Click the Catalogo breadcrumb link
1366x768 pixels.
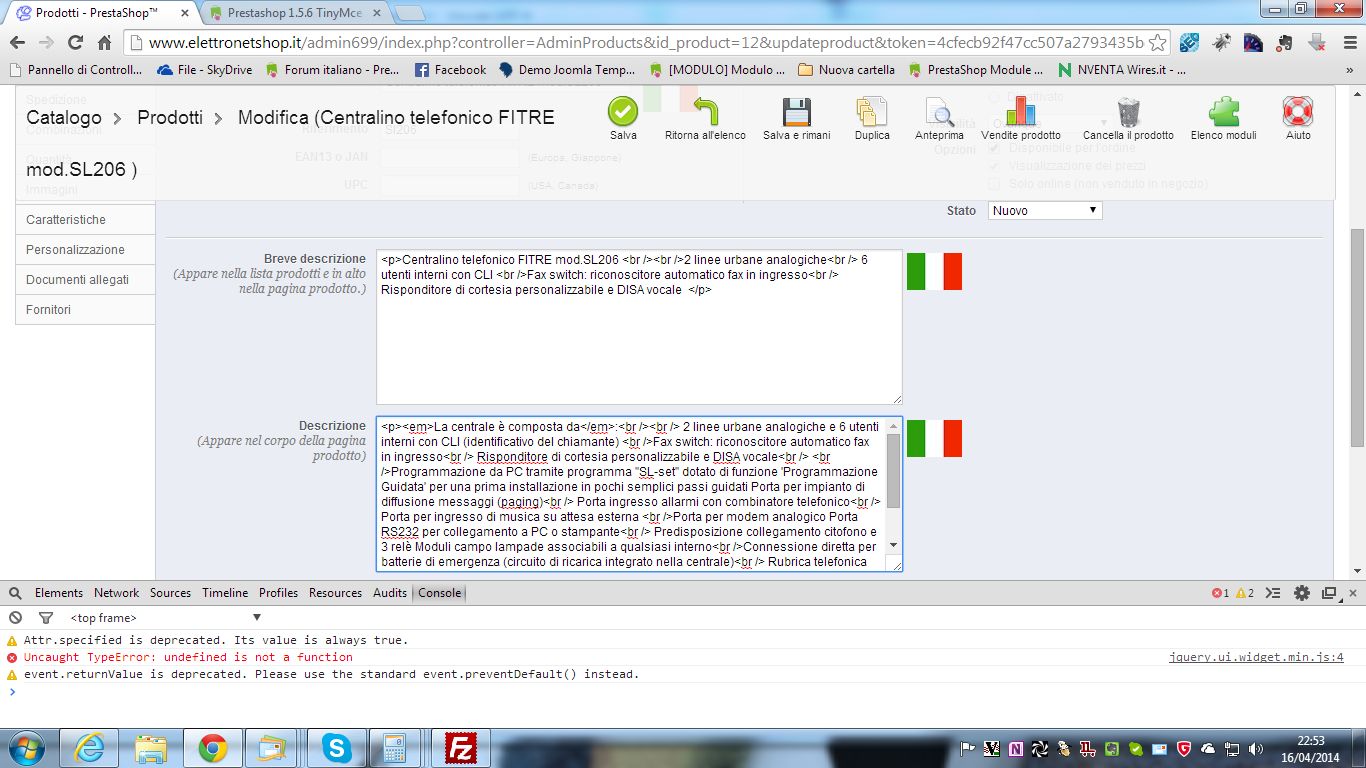(x=64, y=118)
